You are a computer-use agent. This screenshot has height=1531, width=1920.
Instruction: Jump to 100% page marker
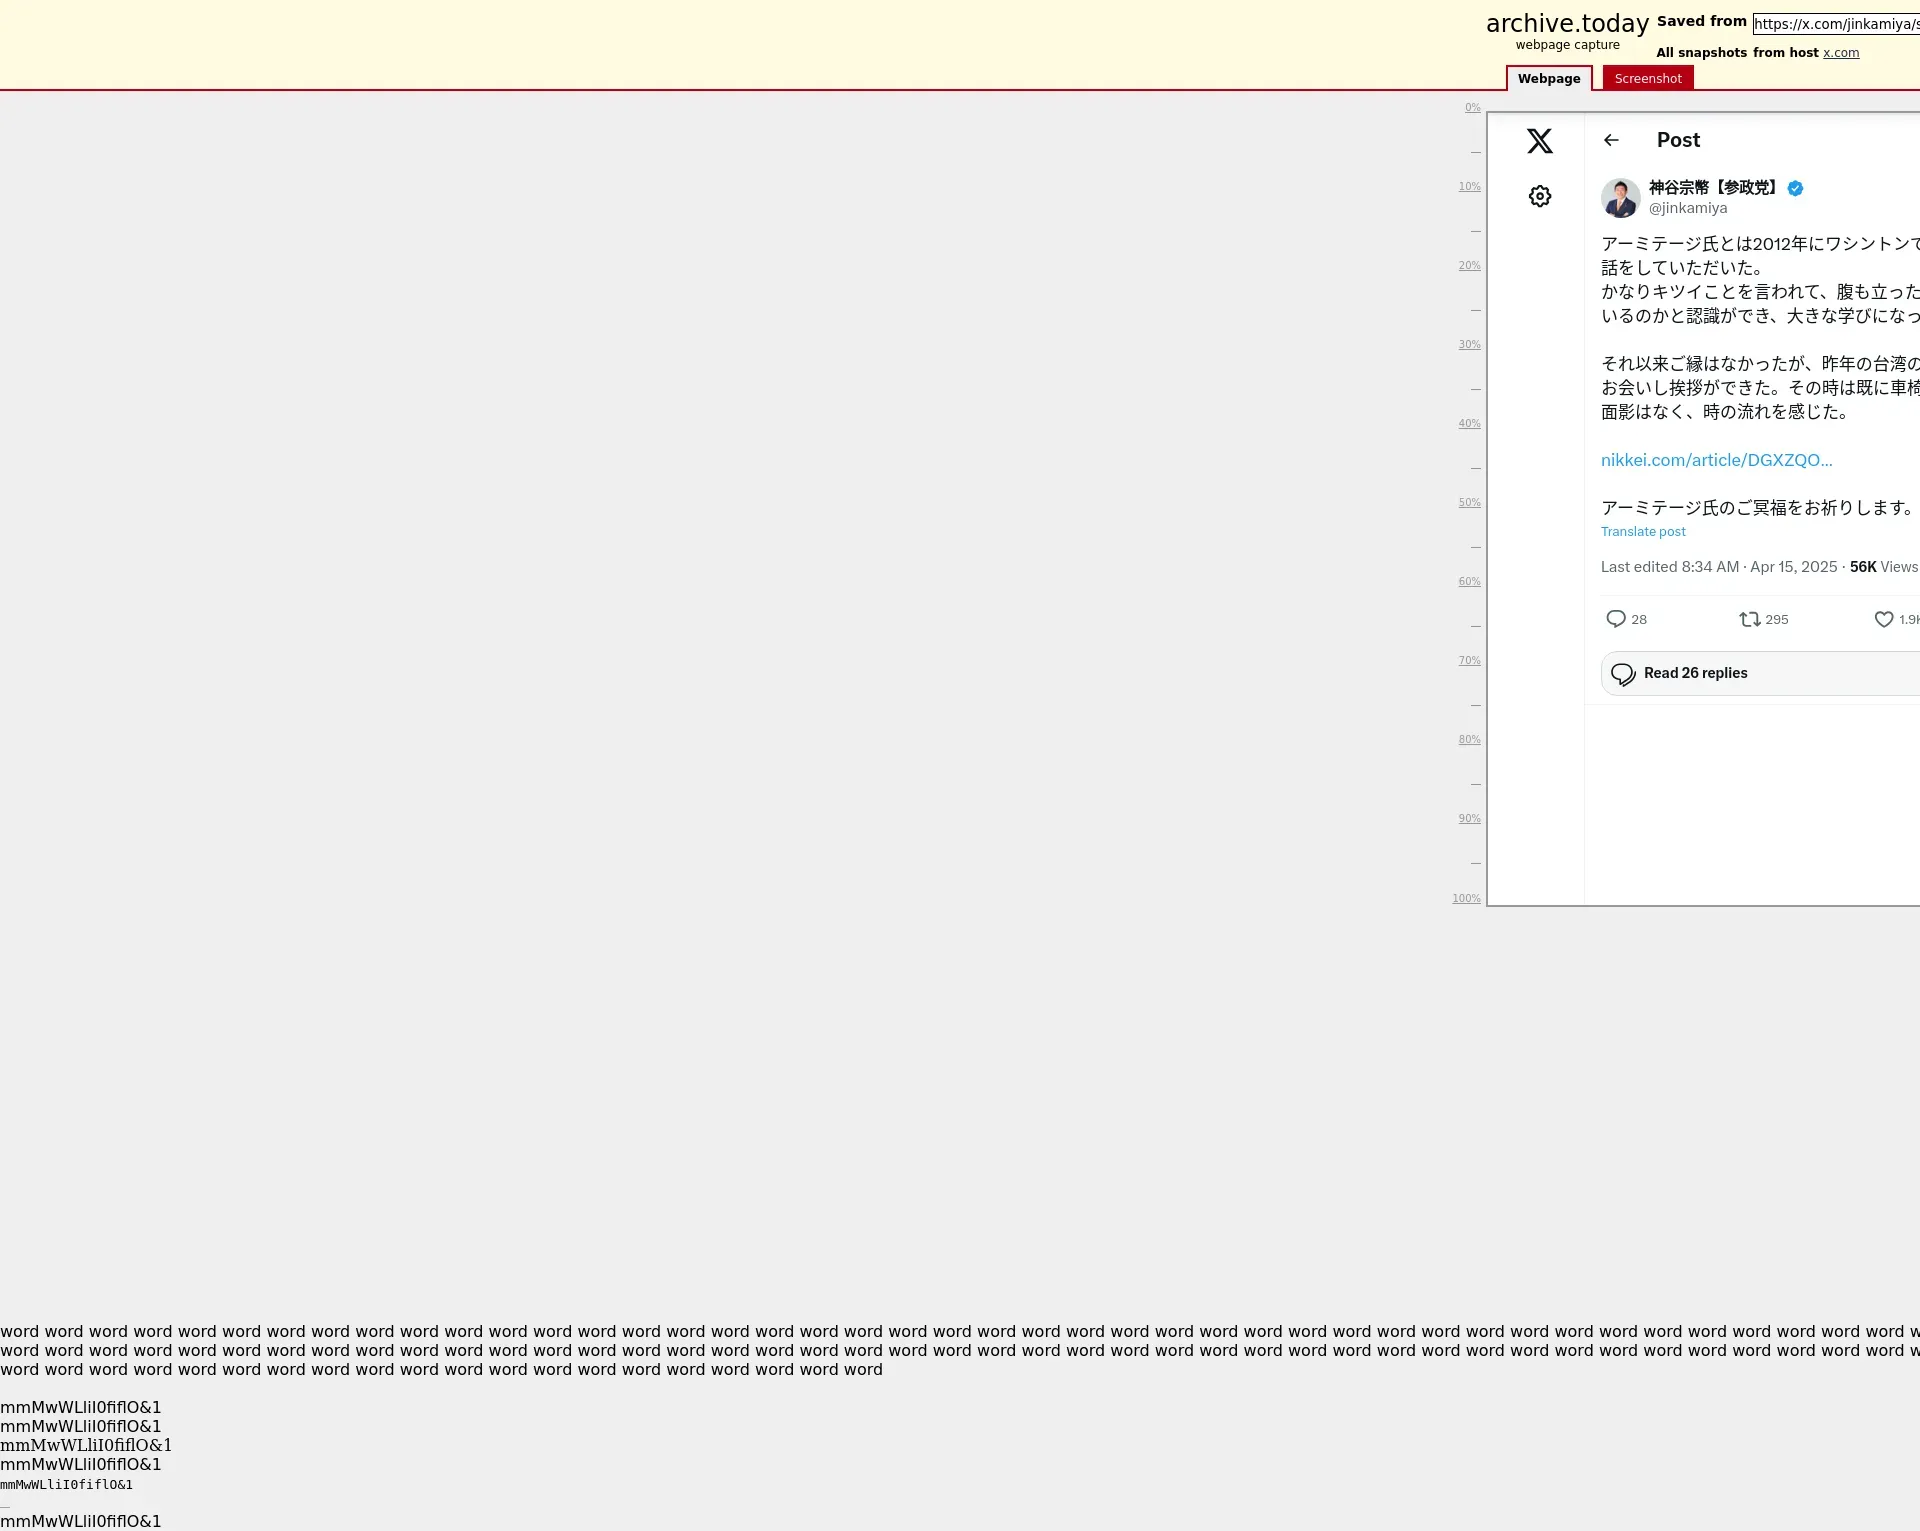coord(1466,899)
